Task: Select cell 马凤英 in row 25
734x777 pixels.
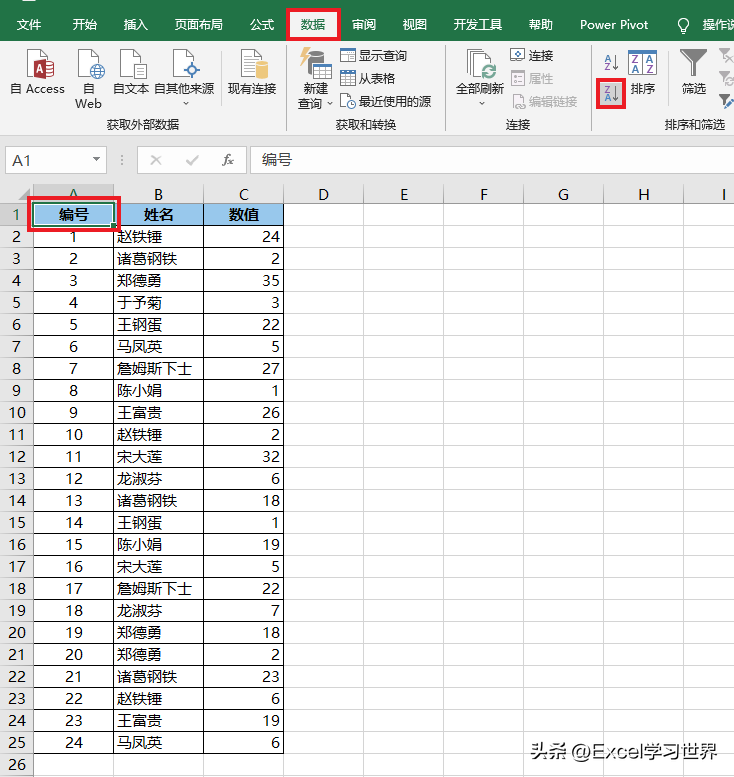Action: tap(158, 742)
